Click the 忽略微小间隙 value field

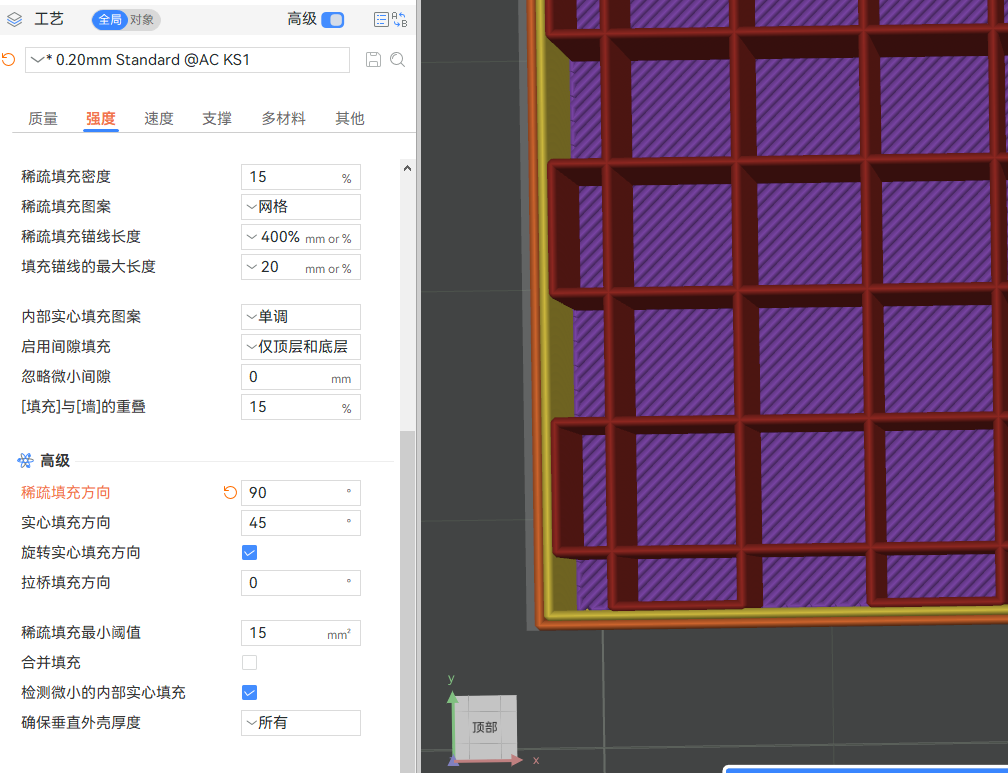(x=301, y=377)
